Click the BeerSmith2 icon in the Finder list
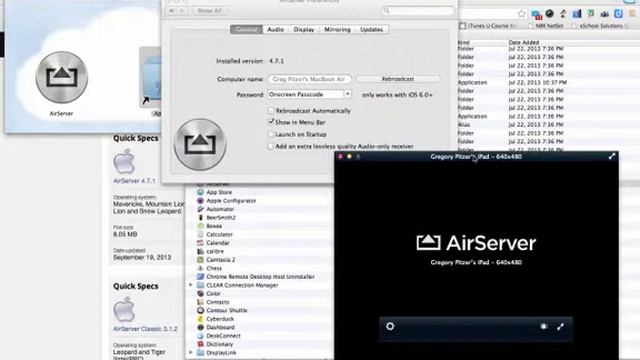This screenshot has width=640, height=360. pyautogui.click(x=200, y=218)
